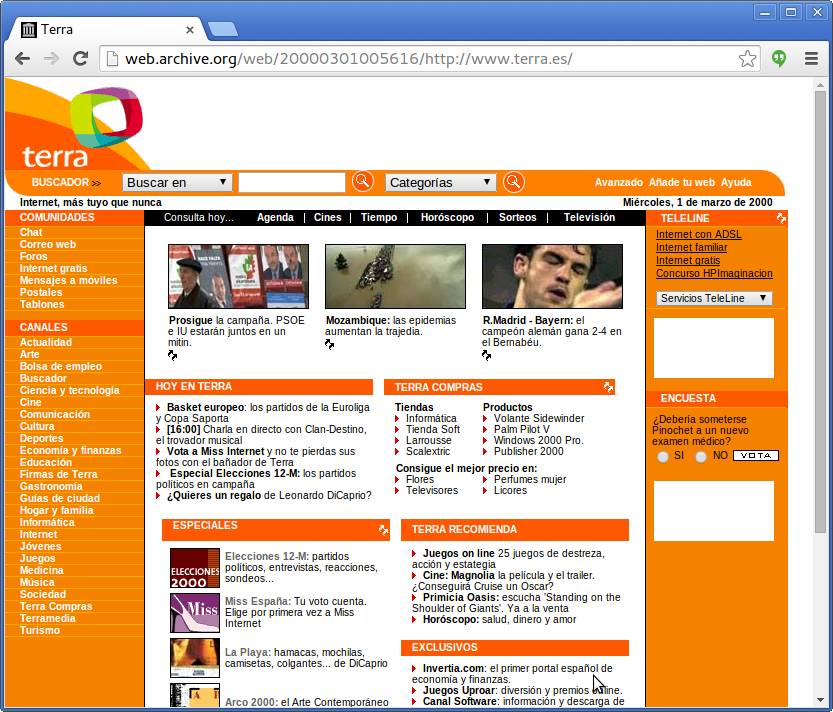Click 'Invertia.com' exclusive link
833x712 pixels.
tap(453, 668)
